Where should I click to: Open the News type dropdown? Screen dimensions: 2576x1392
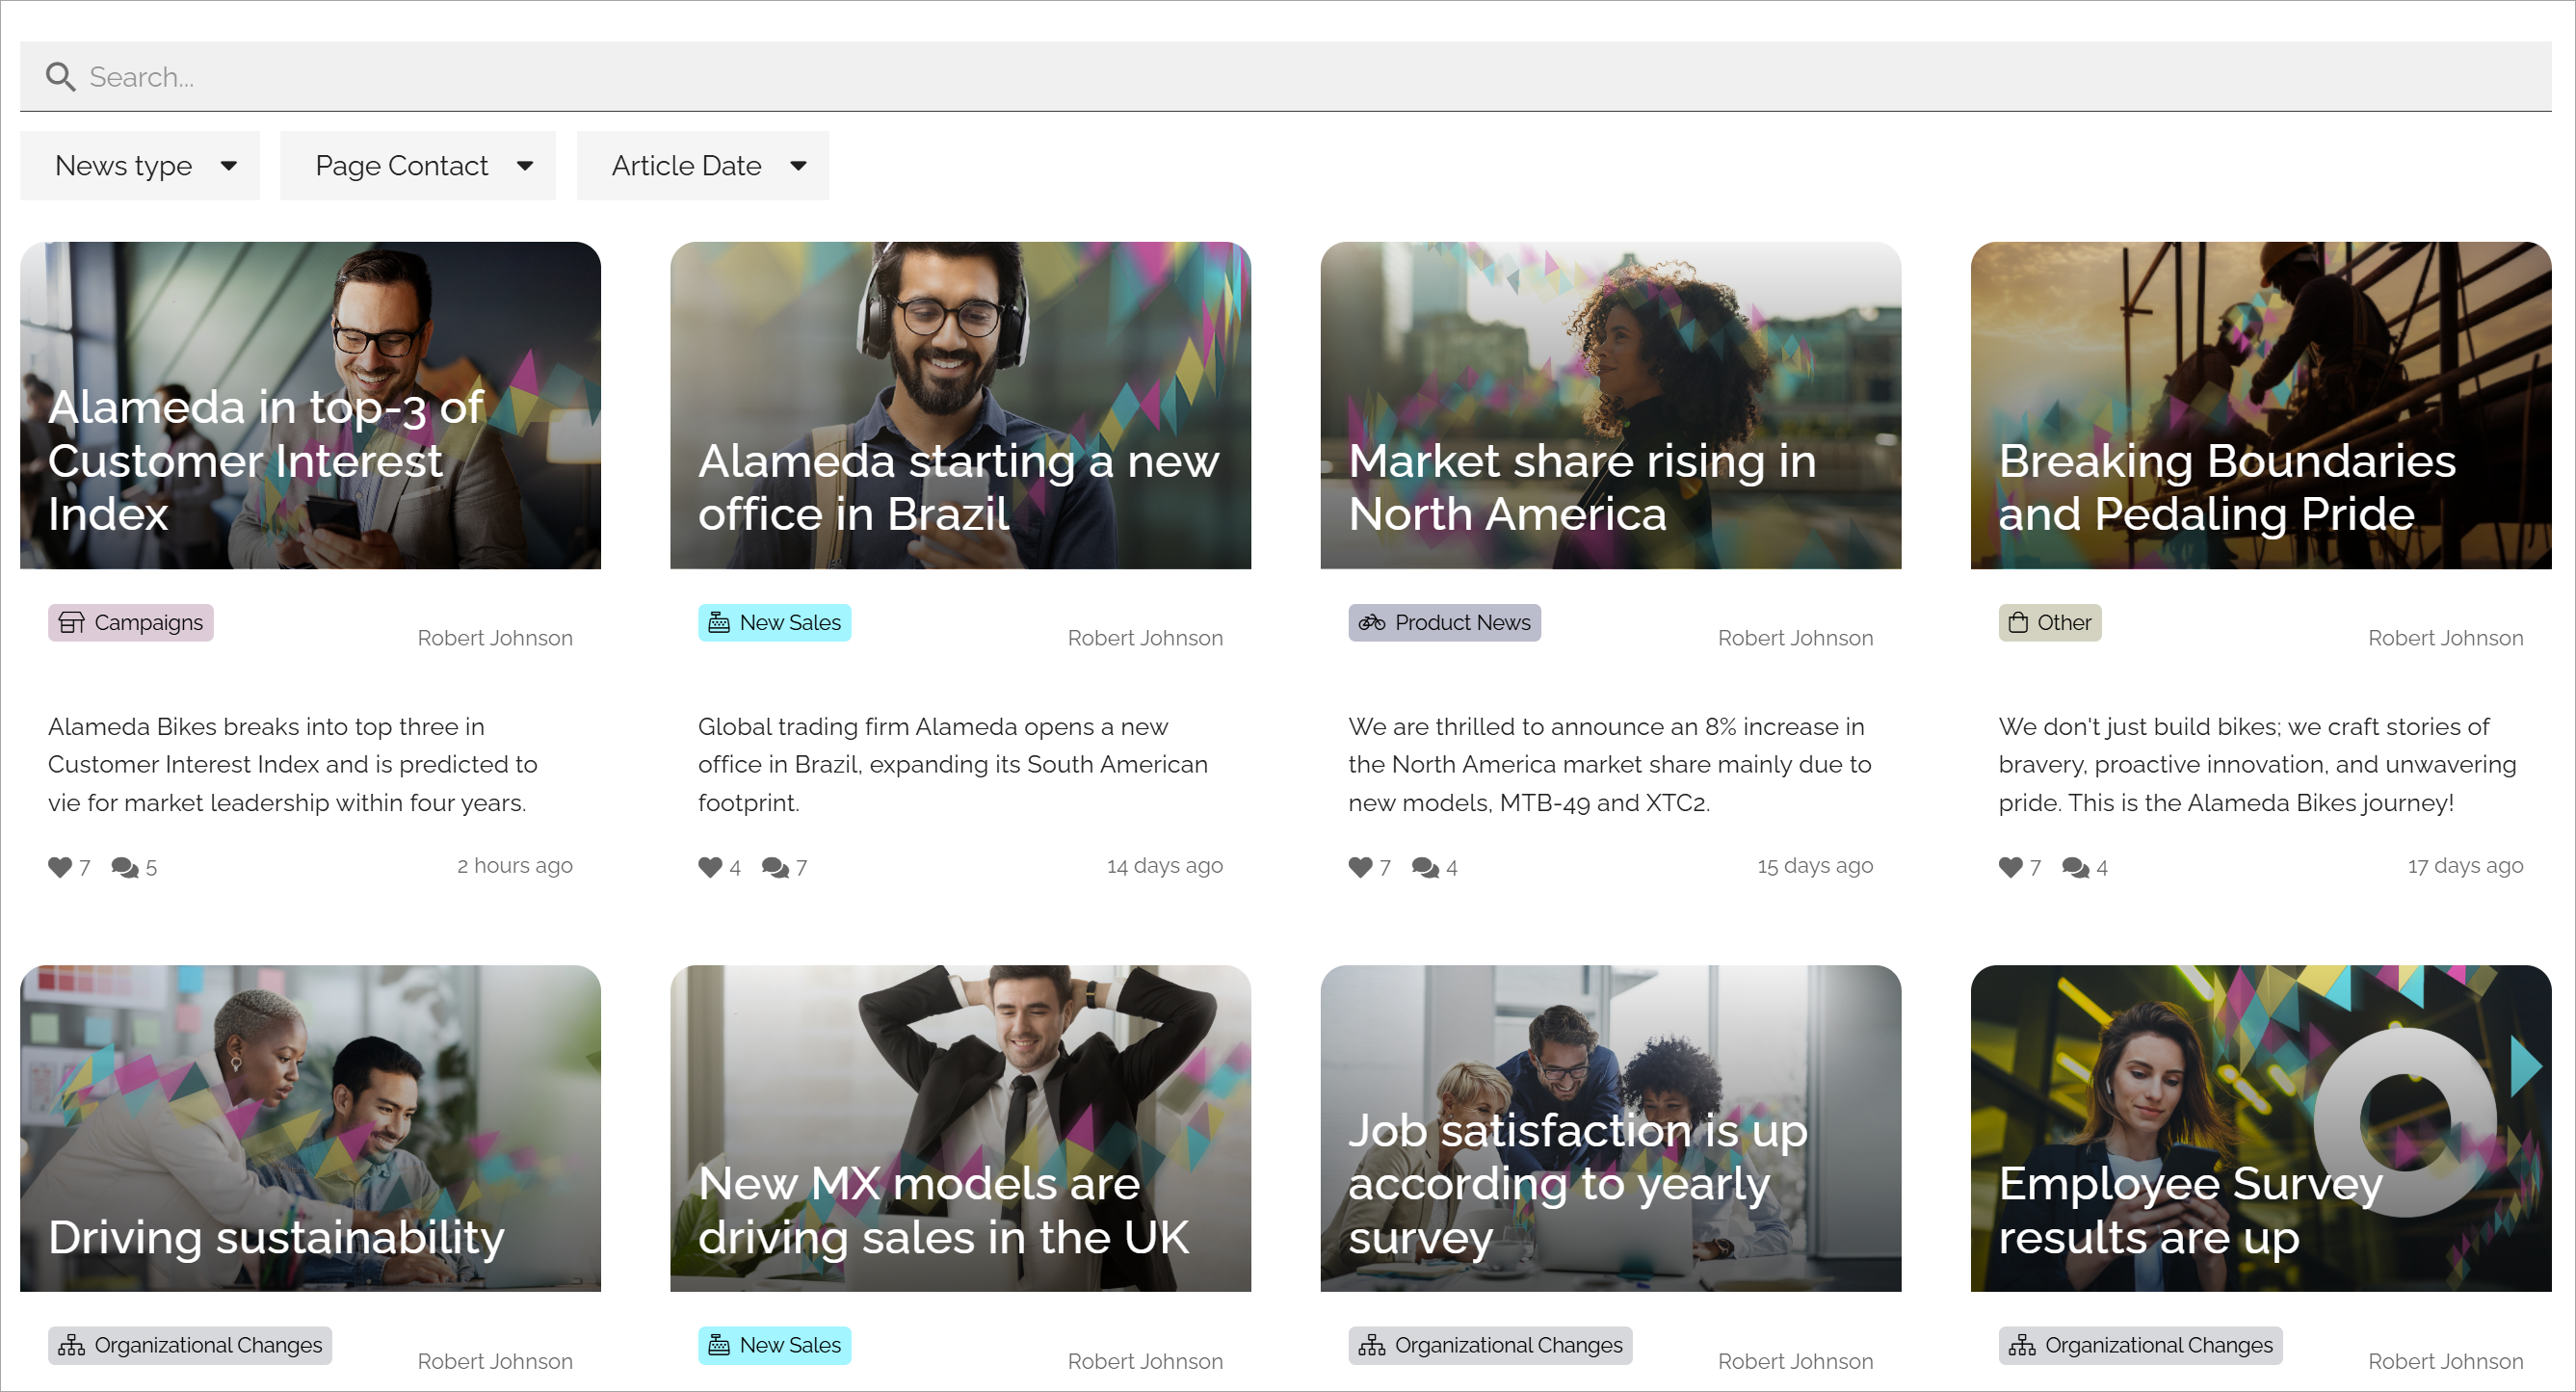pyautogui.click(x=140, y=166)
